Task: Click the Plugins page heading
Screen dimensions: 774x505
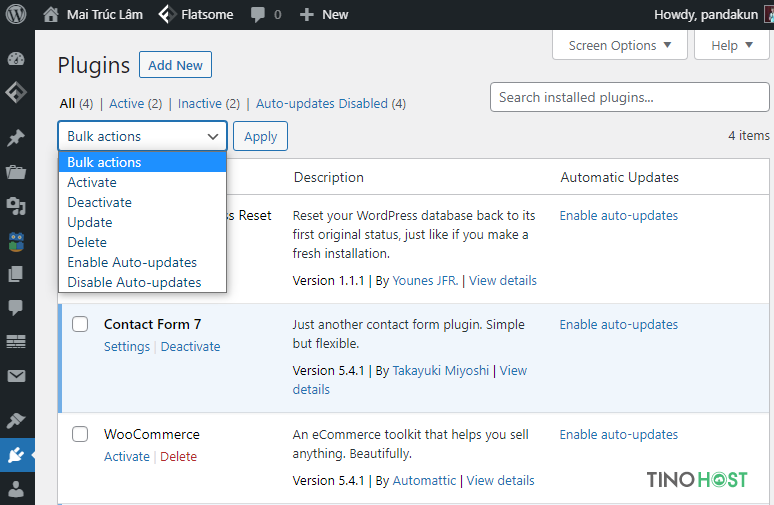Action: (x=94, y=65)
